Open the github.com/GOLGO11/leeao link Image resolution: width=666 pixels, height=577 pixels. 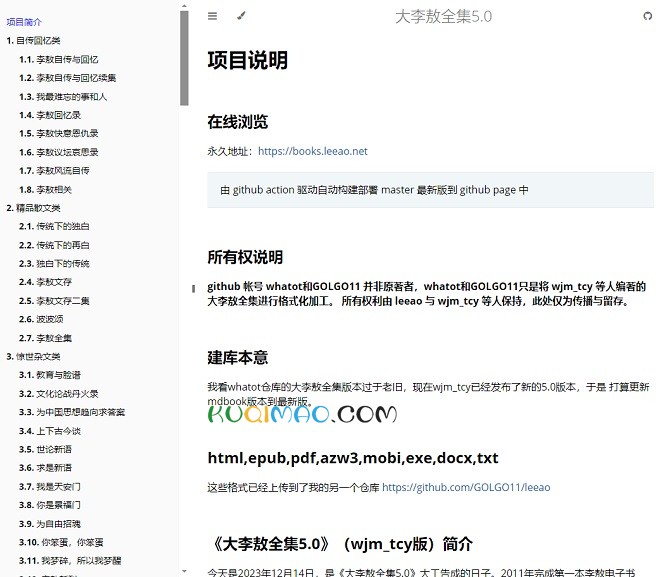tap(466, 487)
